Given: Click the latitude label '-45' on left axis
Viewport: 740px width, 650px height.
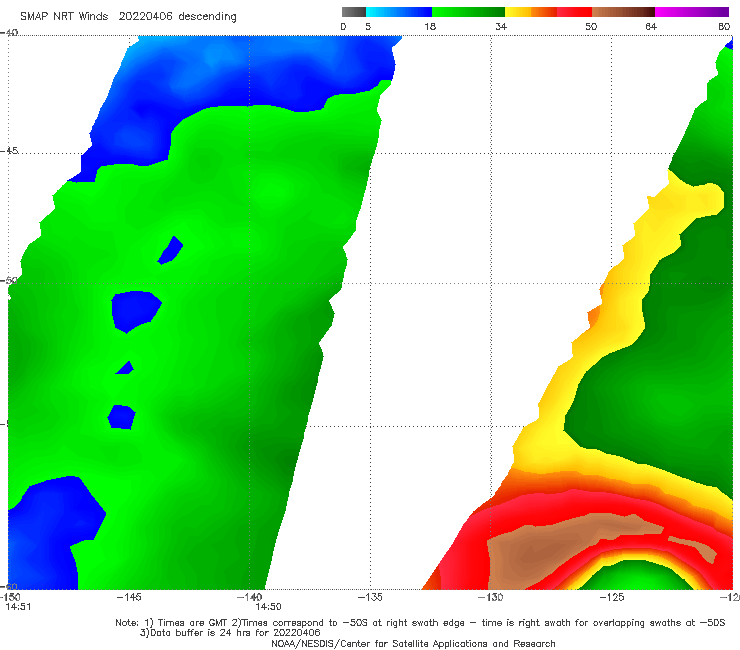Looking at the screenshot, I should tap(9, 151).
